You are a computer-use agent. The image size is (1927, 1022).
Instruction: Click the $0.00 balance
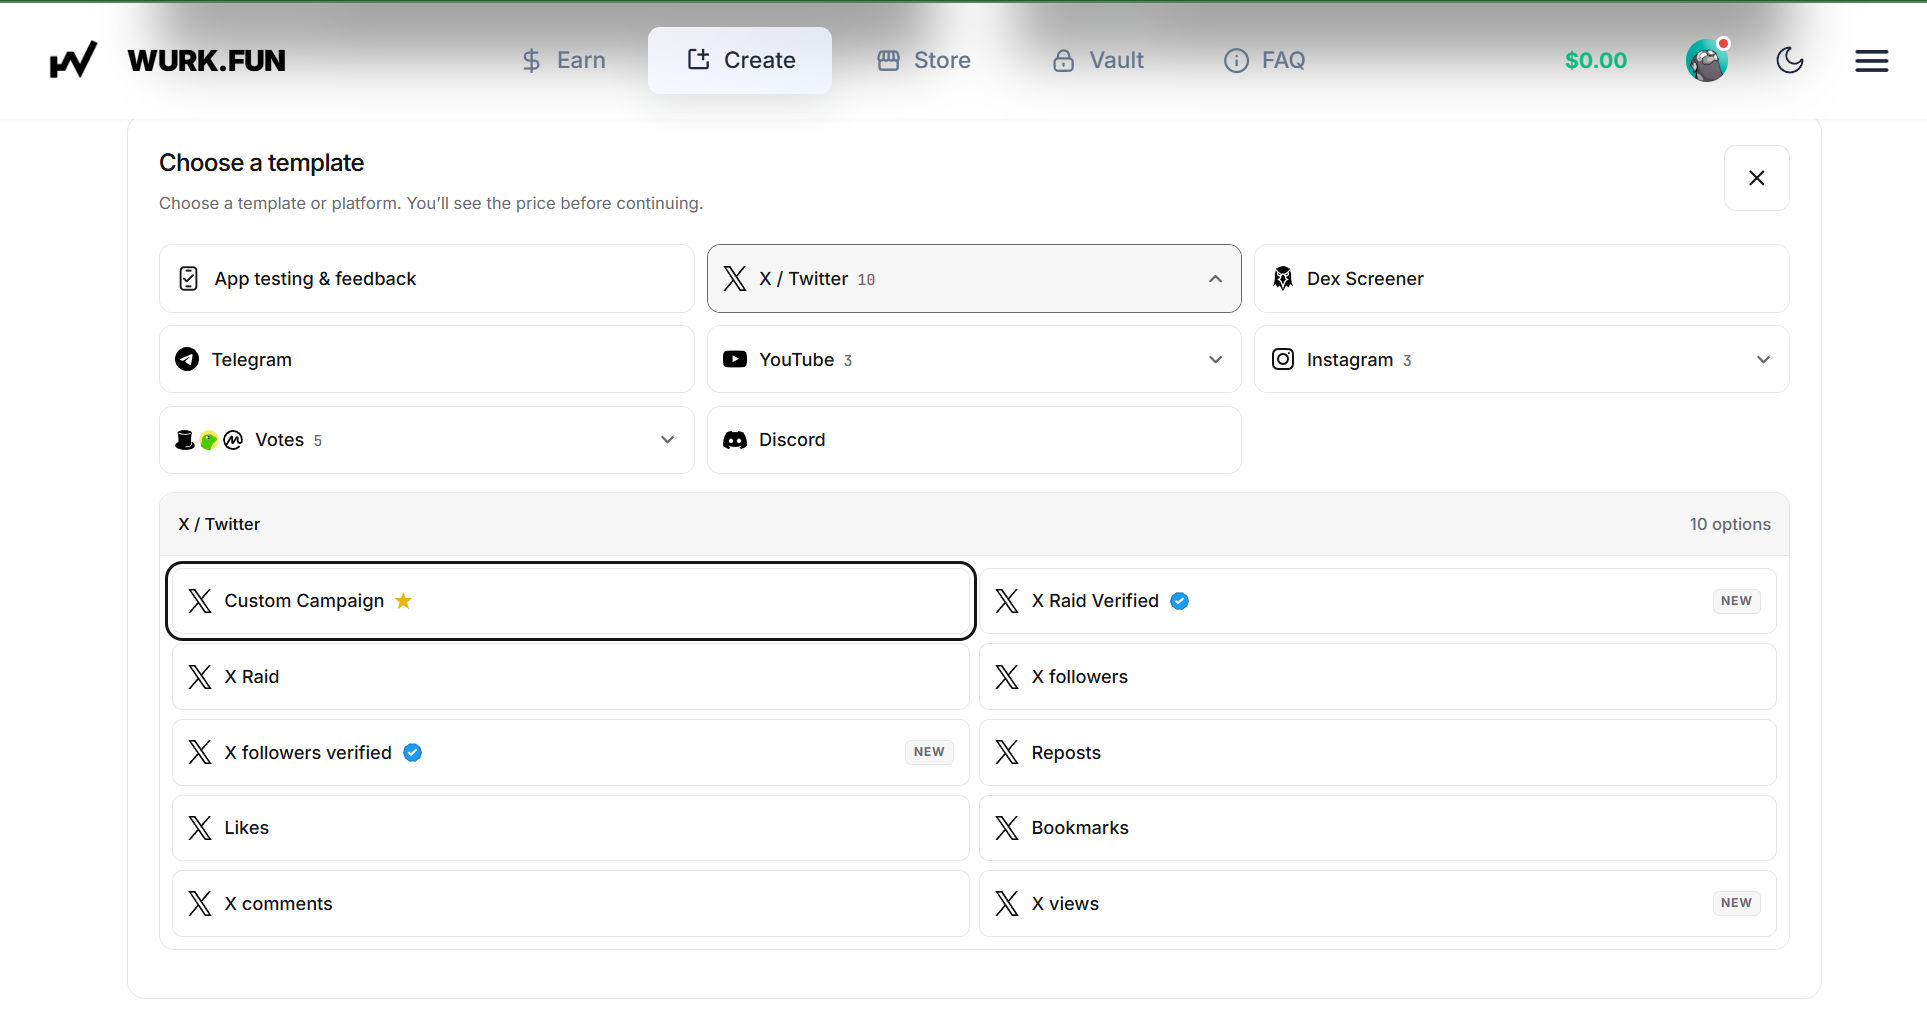coord(1596,61)
